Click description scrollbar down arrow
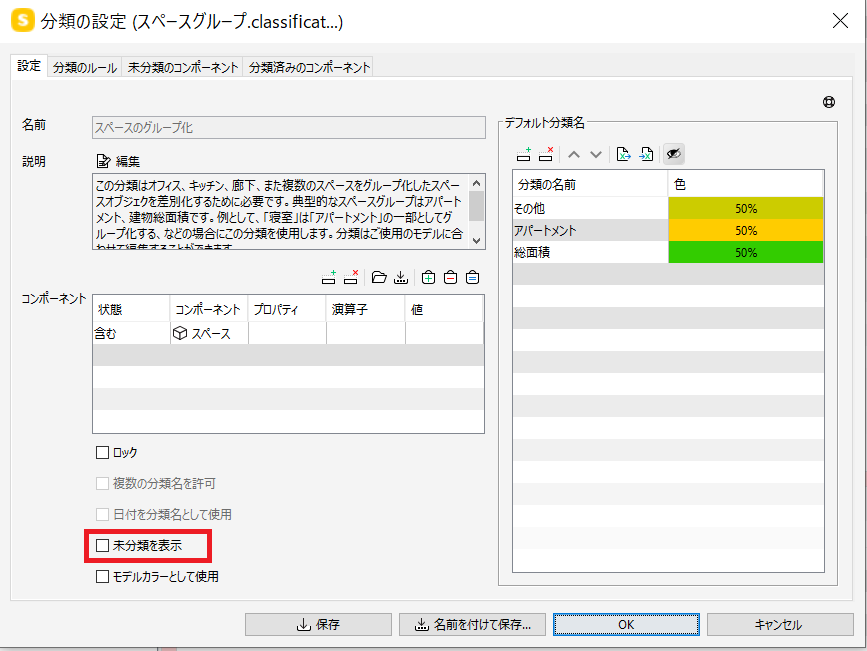This screenshot has height=651, width=867. [x=477, y=241]
